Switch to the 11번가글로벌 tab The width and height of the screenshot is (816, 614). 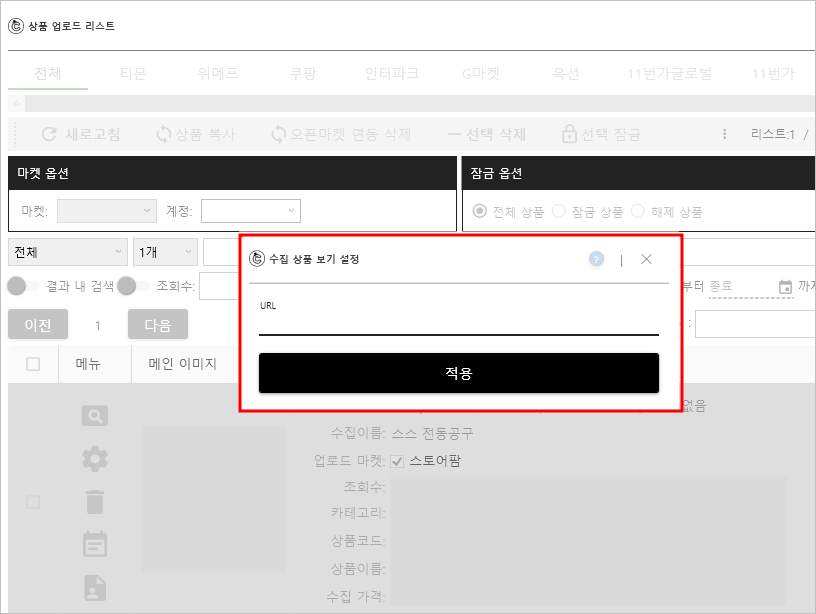point(669,73)
